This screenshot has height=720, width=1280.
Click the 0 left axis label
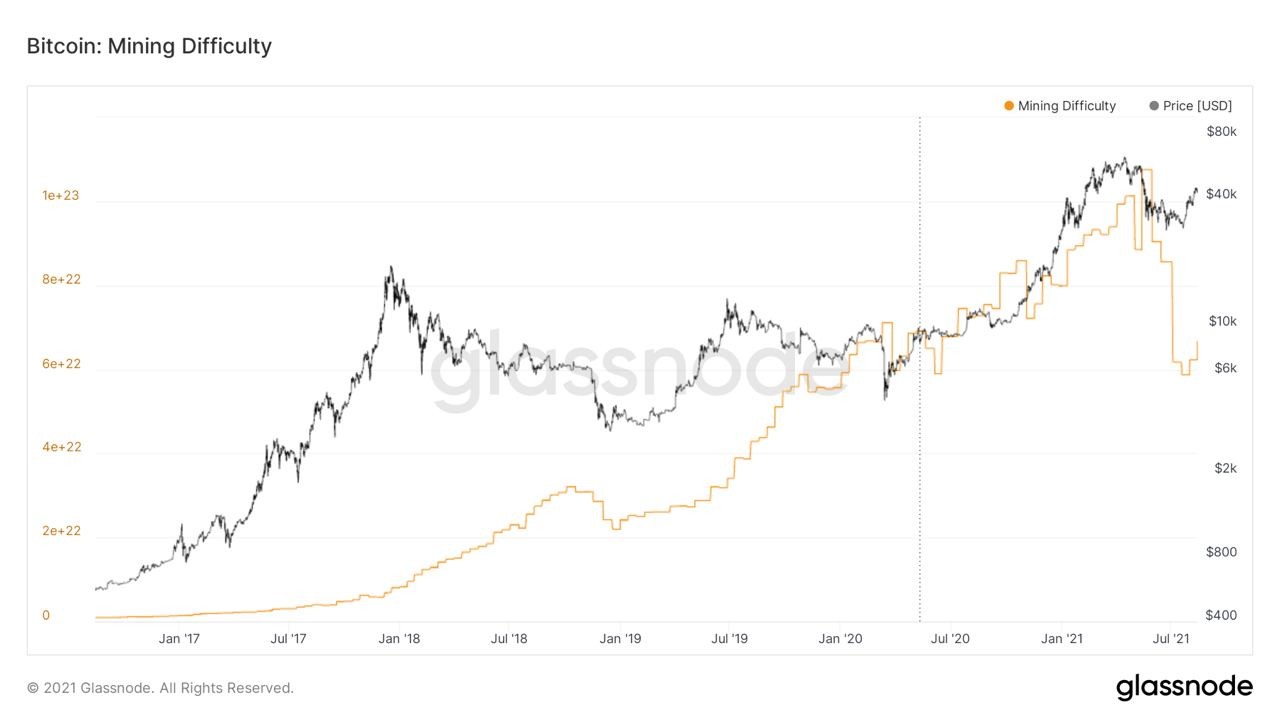click(46, 615)
